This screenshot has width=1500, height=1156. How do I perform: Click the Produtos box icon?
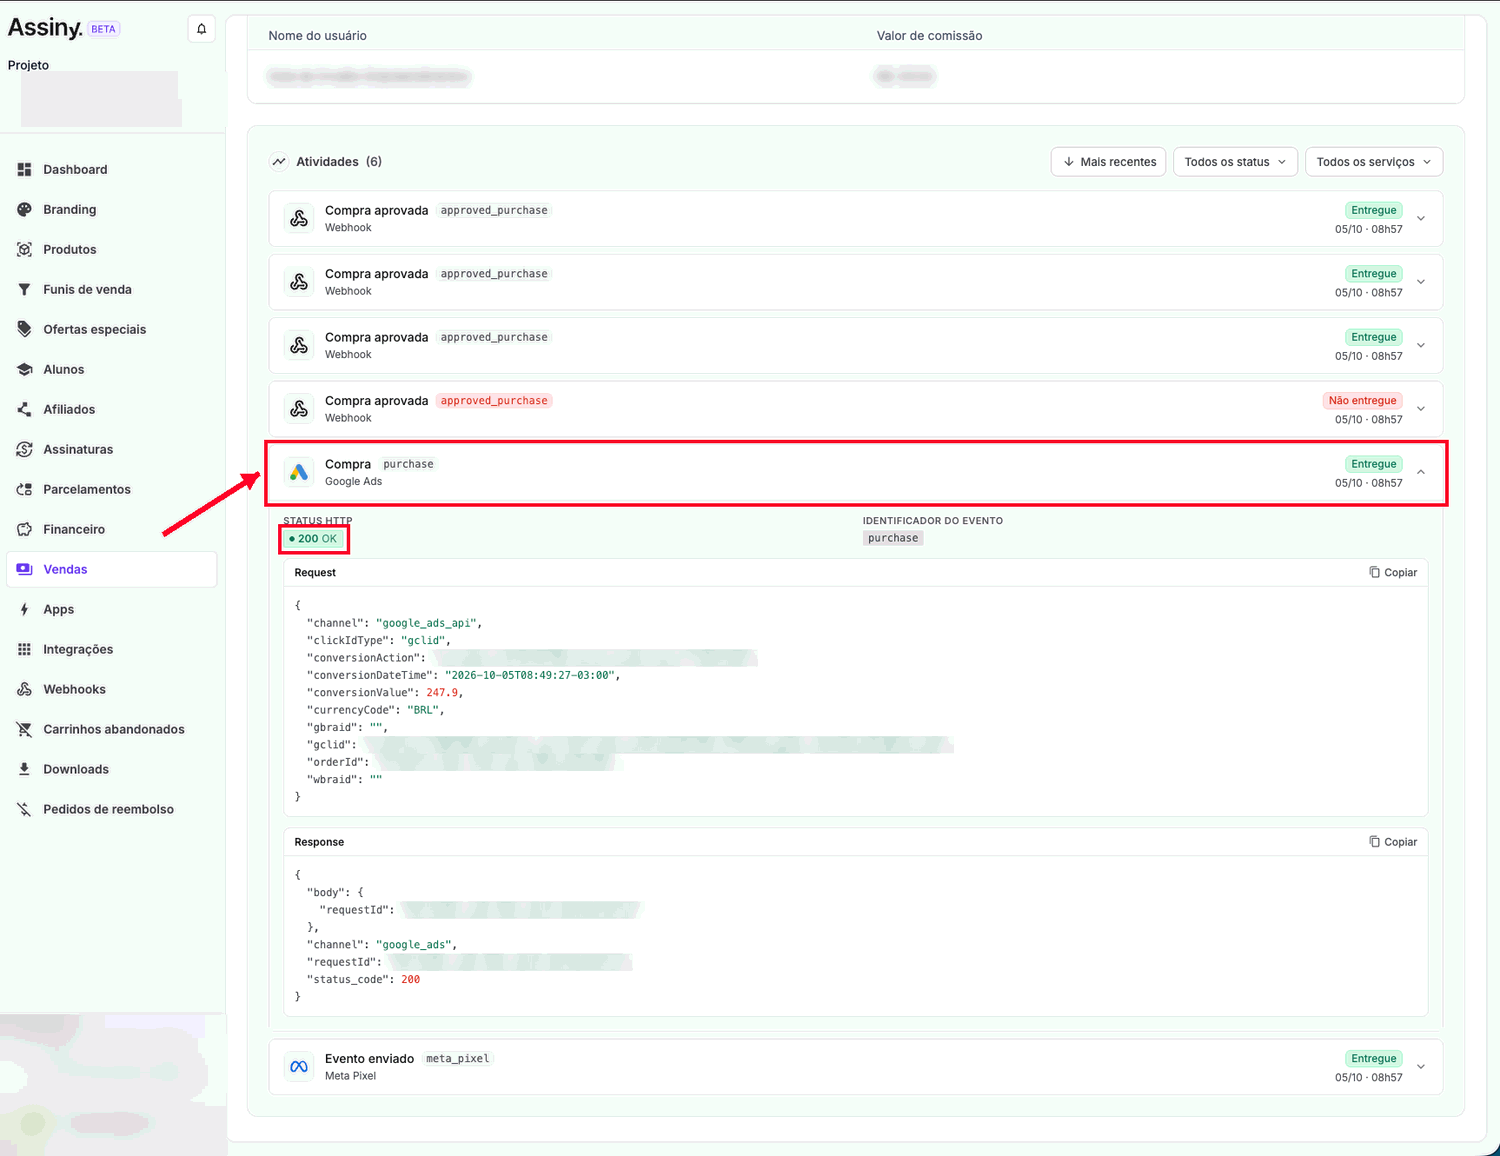click(x=24, y=250)
